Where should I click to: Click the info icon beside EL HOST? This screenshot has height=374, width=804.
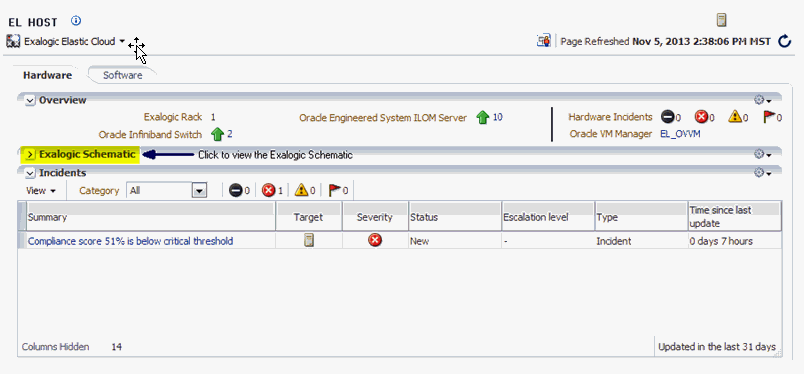(x=76, y=21)
